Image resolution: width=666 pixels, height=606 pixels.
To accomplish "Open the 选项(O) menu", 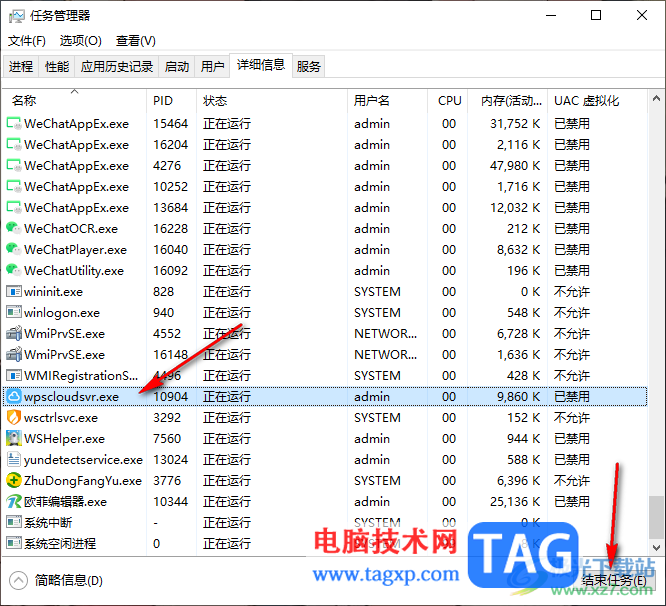I will [x=80, y=41].
